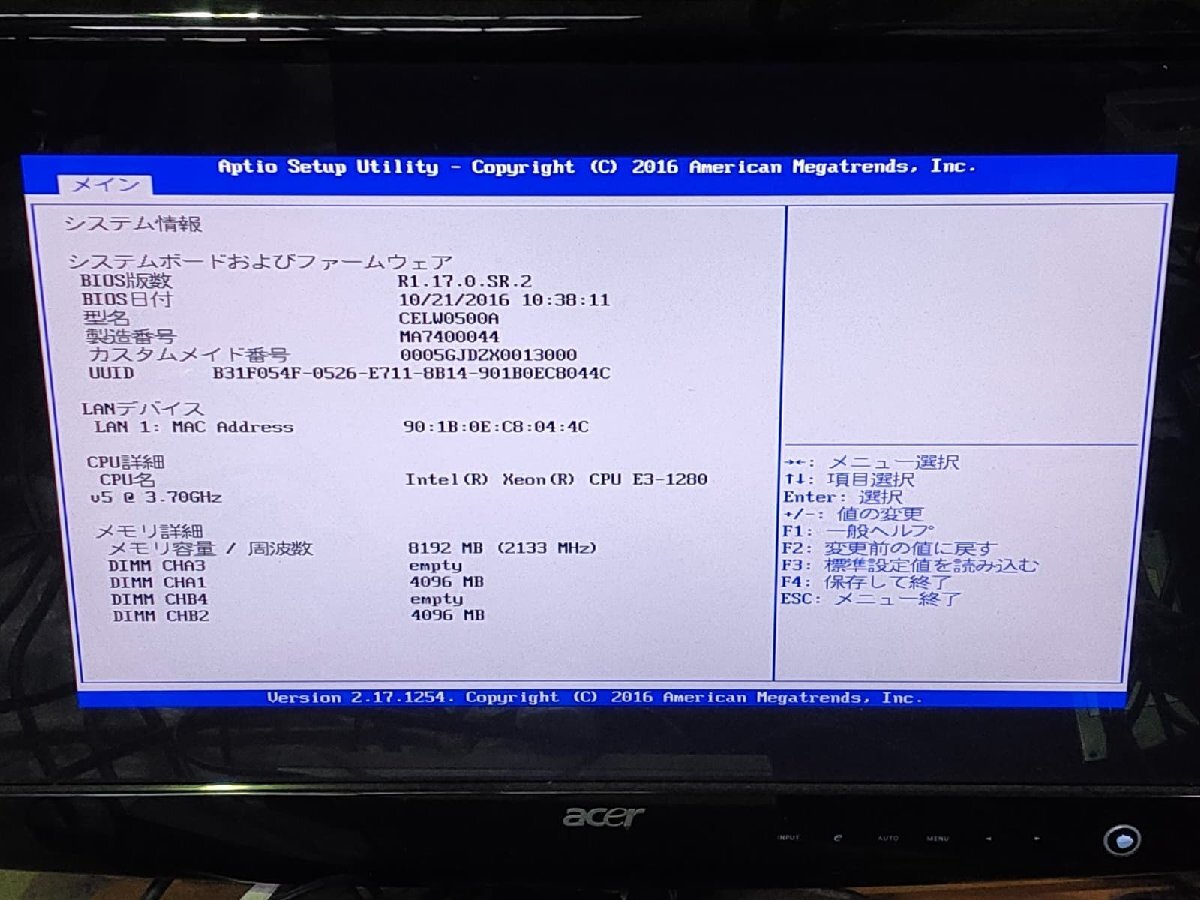This screenshot has width=1200, height=900.
Task: Click the LANデバイス section heading
Action: 143,409
